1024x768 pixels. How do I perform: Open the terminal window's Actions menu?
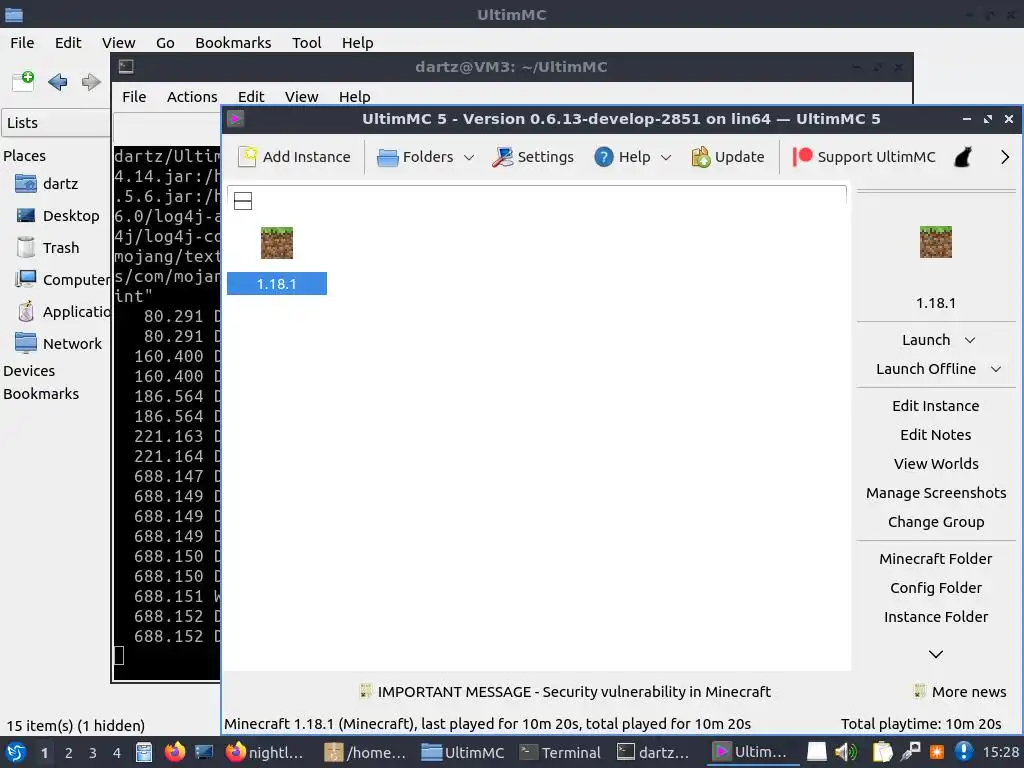192,97
